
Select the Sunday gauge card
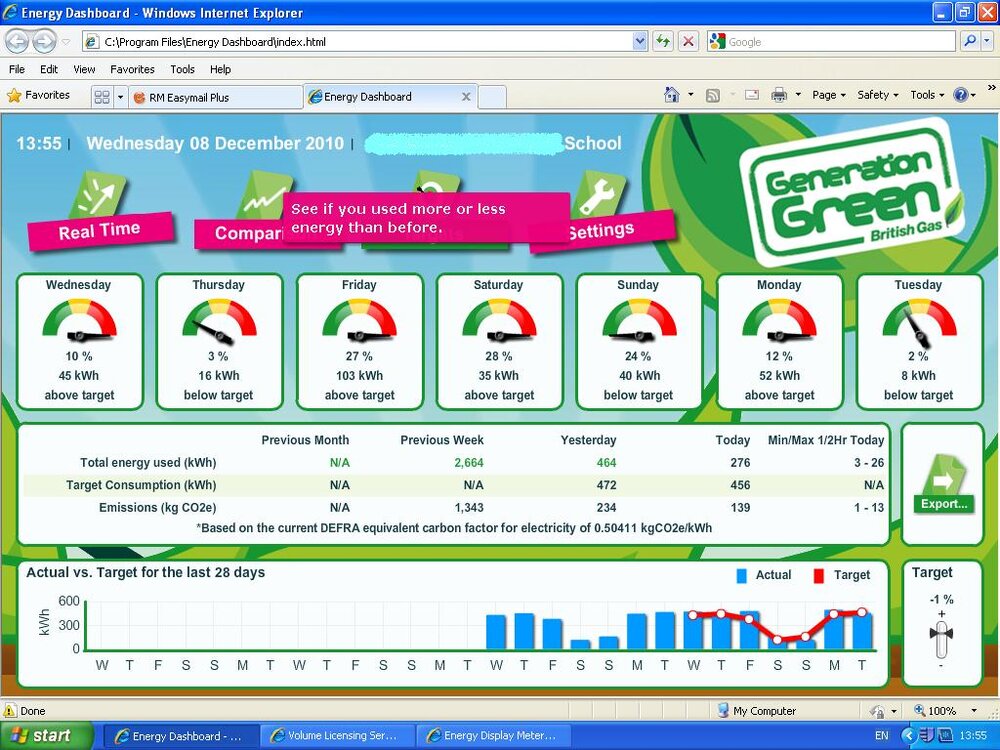click(639, 341)
